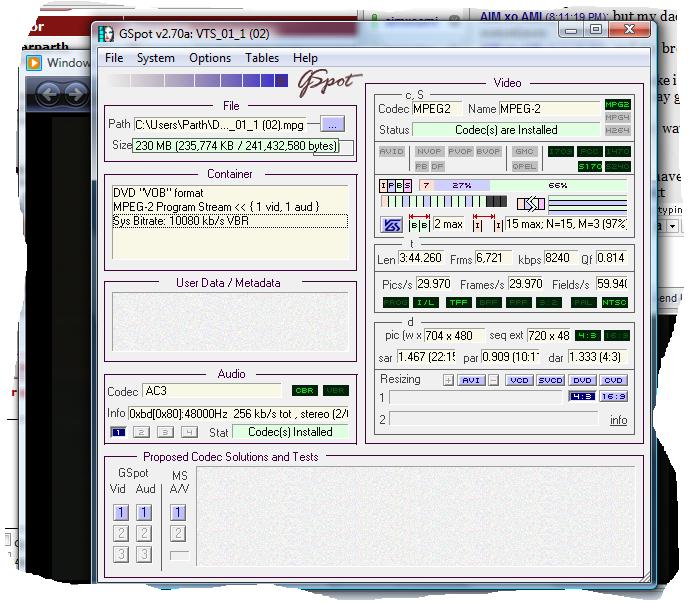Select audio stream 2 button
The width and height of the screenshot is (688, 603).
click(x=141, y=432)
